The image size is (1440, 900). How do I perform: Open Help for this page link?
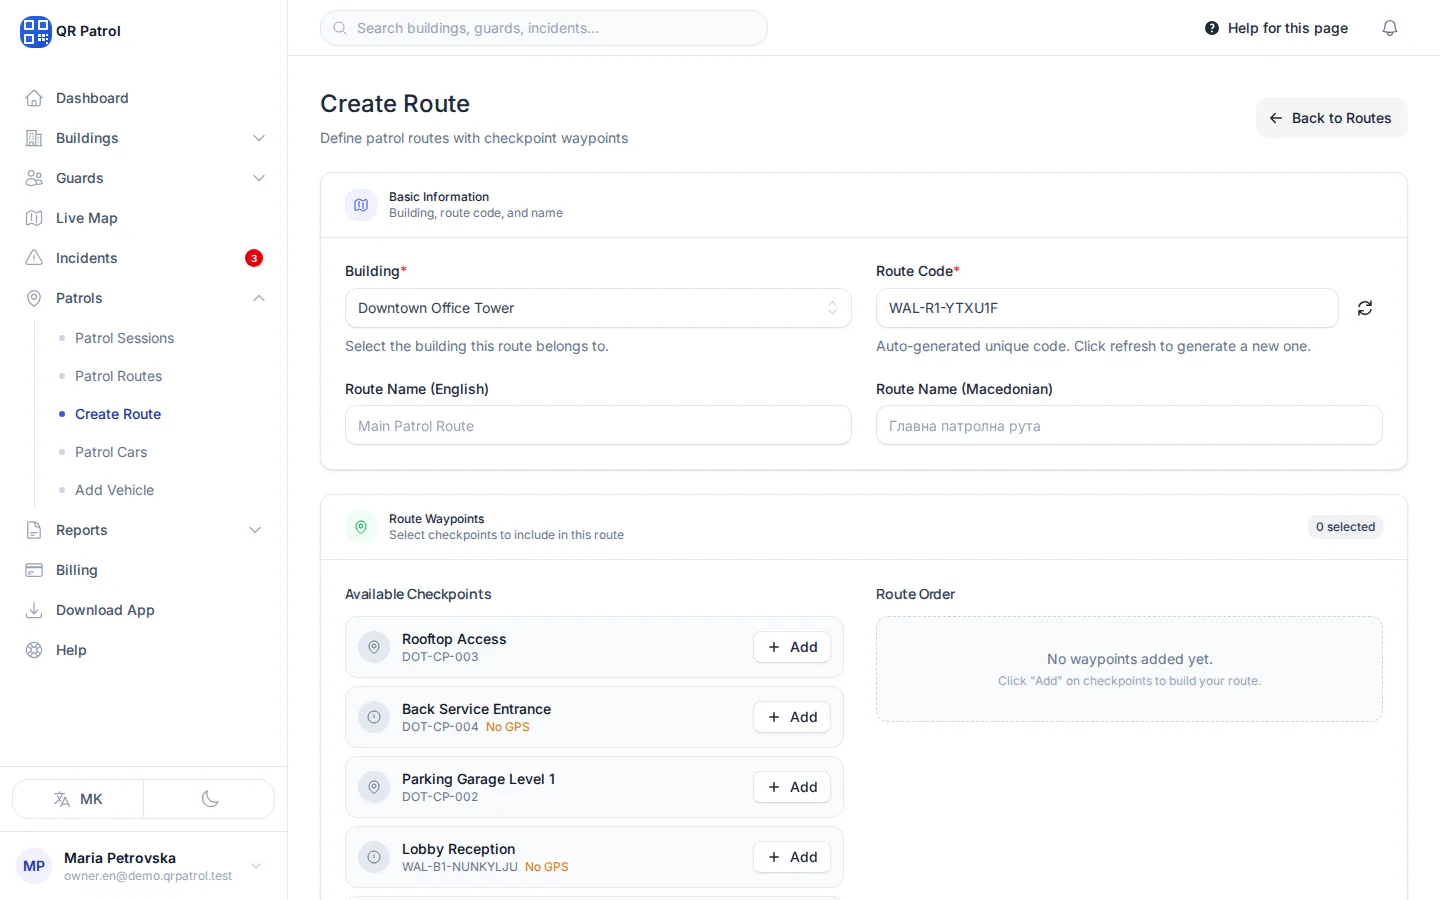[x=1276, y=28]
